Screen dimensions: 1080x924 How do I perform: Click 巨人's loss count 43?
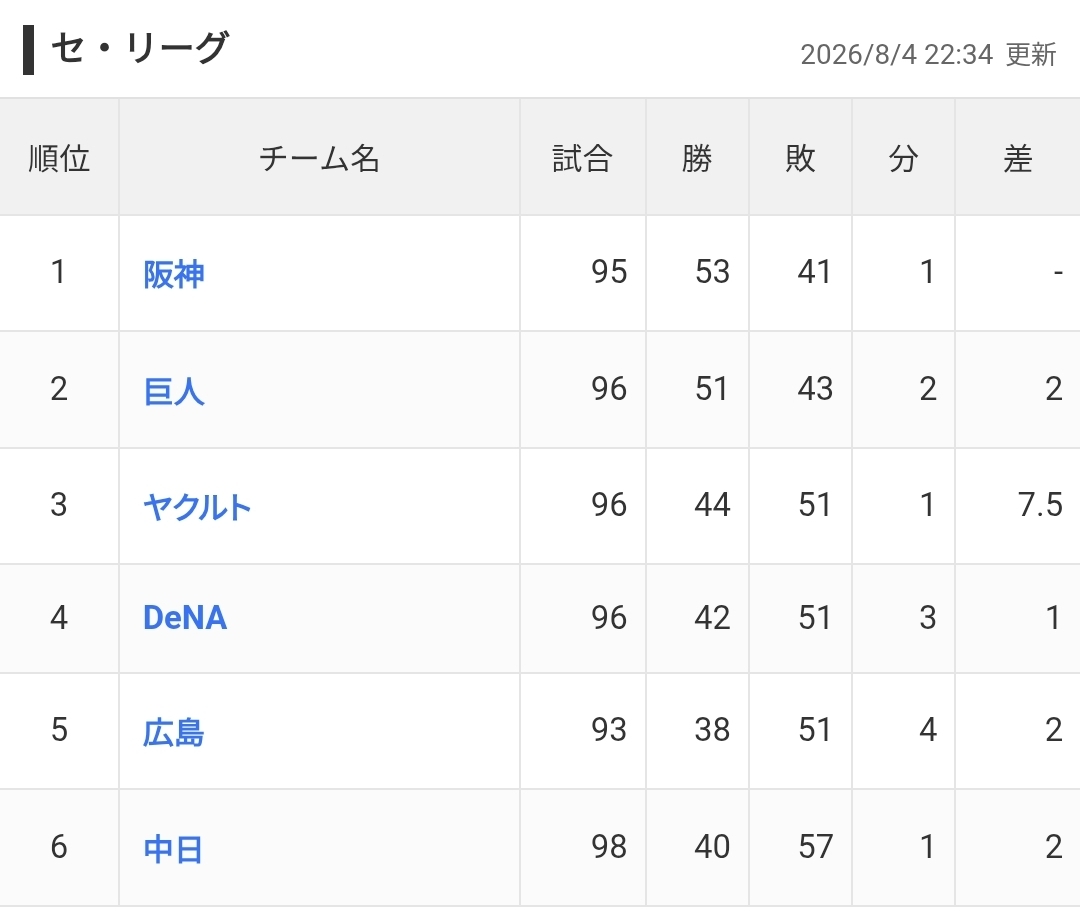[816, 388]
